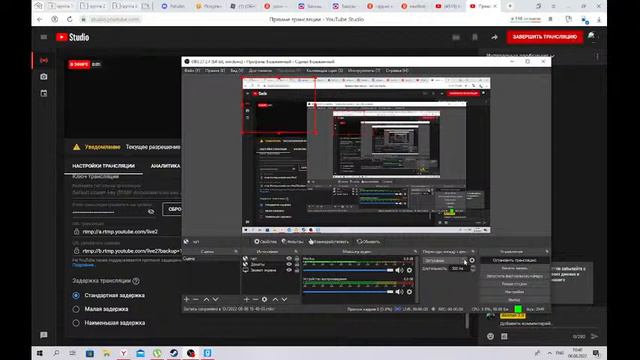640x360 pixels.
Task: Click ЗАВЕРШИТЬ ТРАНСЛЯЦИЮ button
Action: (544, 37)
